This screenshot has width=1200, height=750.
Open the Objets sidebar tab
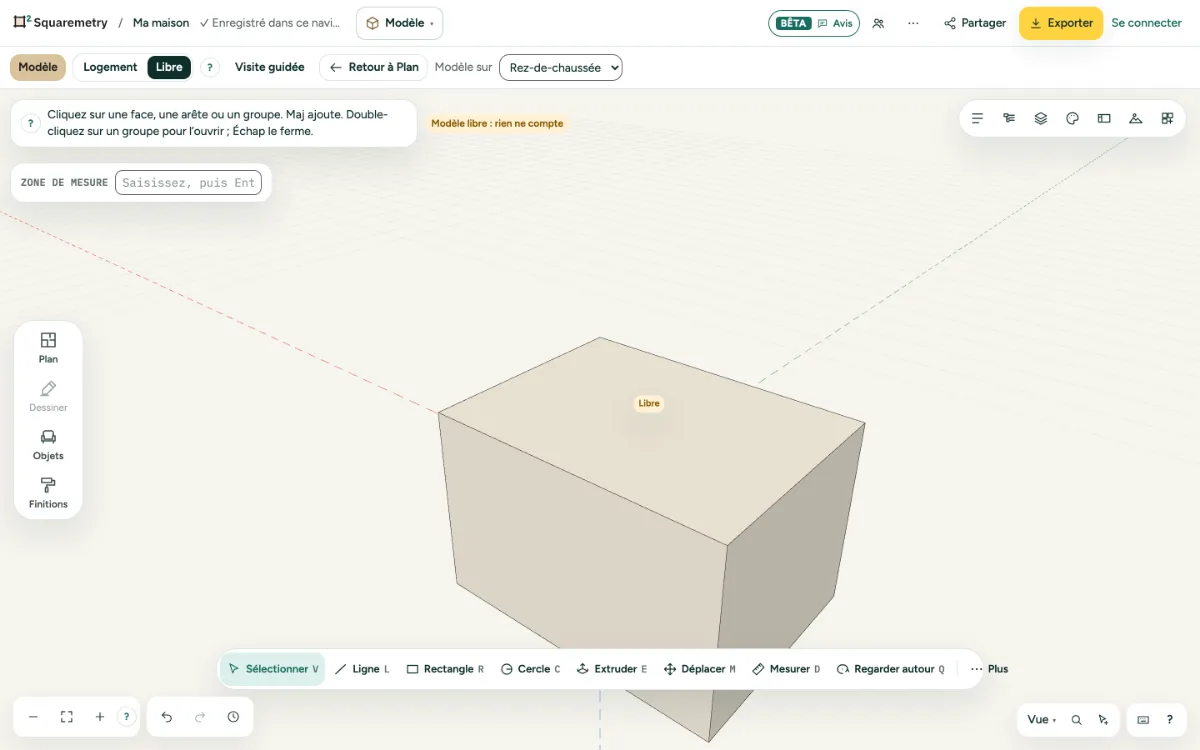48,445
